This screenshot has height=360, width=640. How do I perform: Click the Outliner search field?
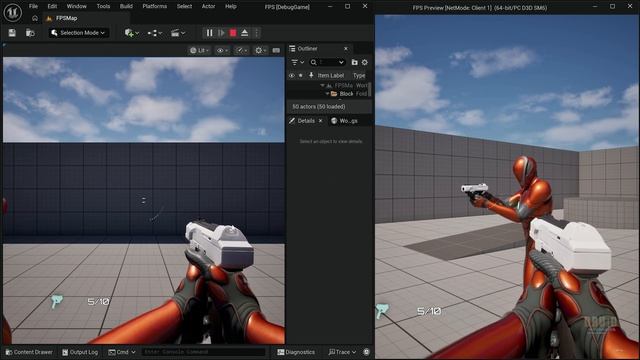(326, 62)
